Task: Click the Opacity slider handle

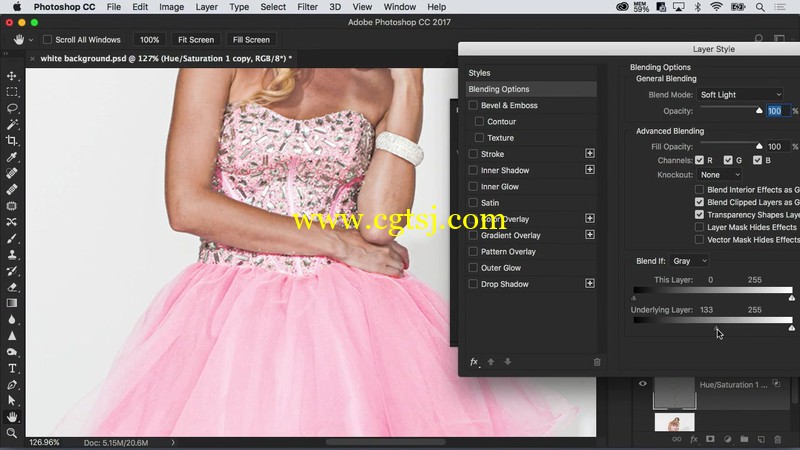Action: (x=759, y=111)
